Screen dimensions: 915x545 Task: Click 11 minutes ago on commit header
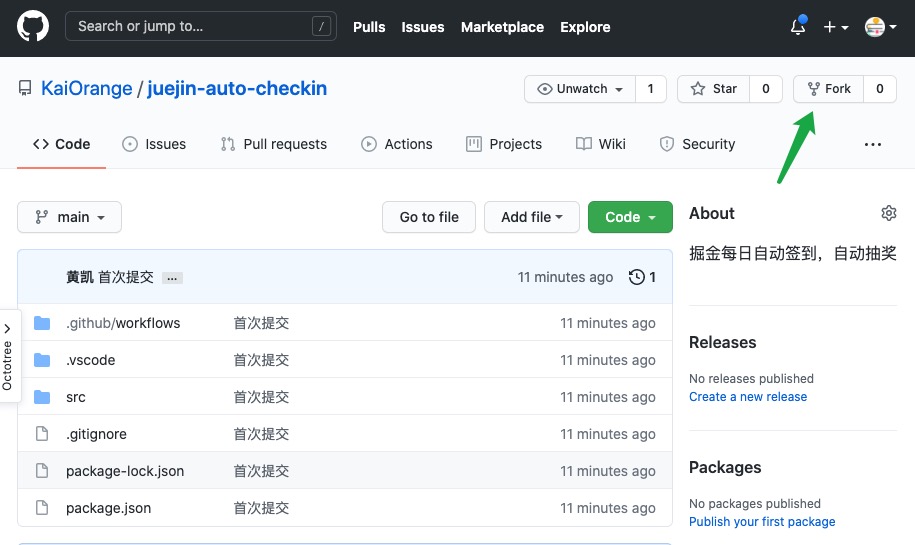click(x=565, y=277)
